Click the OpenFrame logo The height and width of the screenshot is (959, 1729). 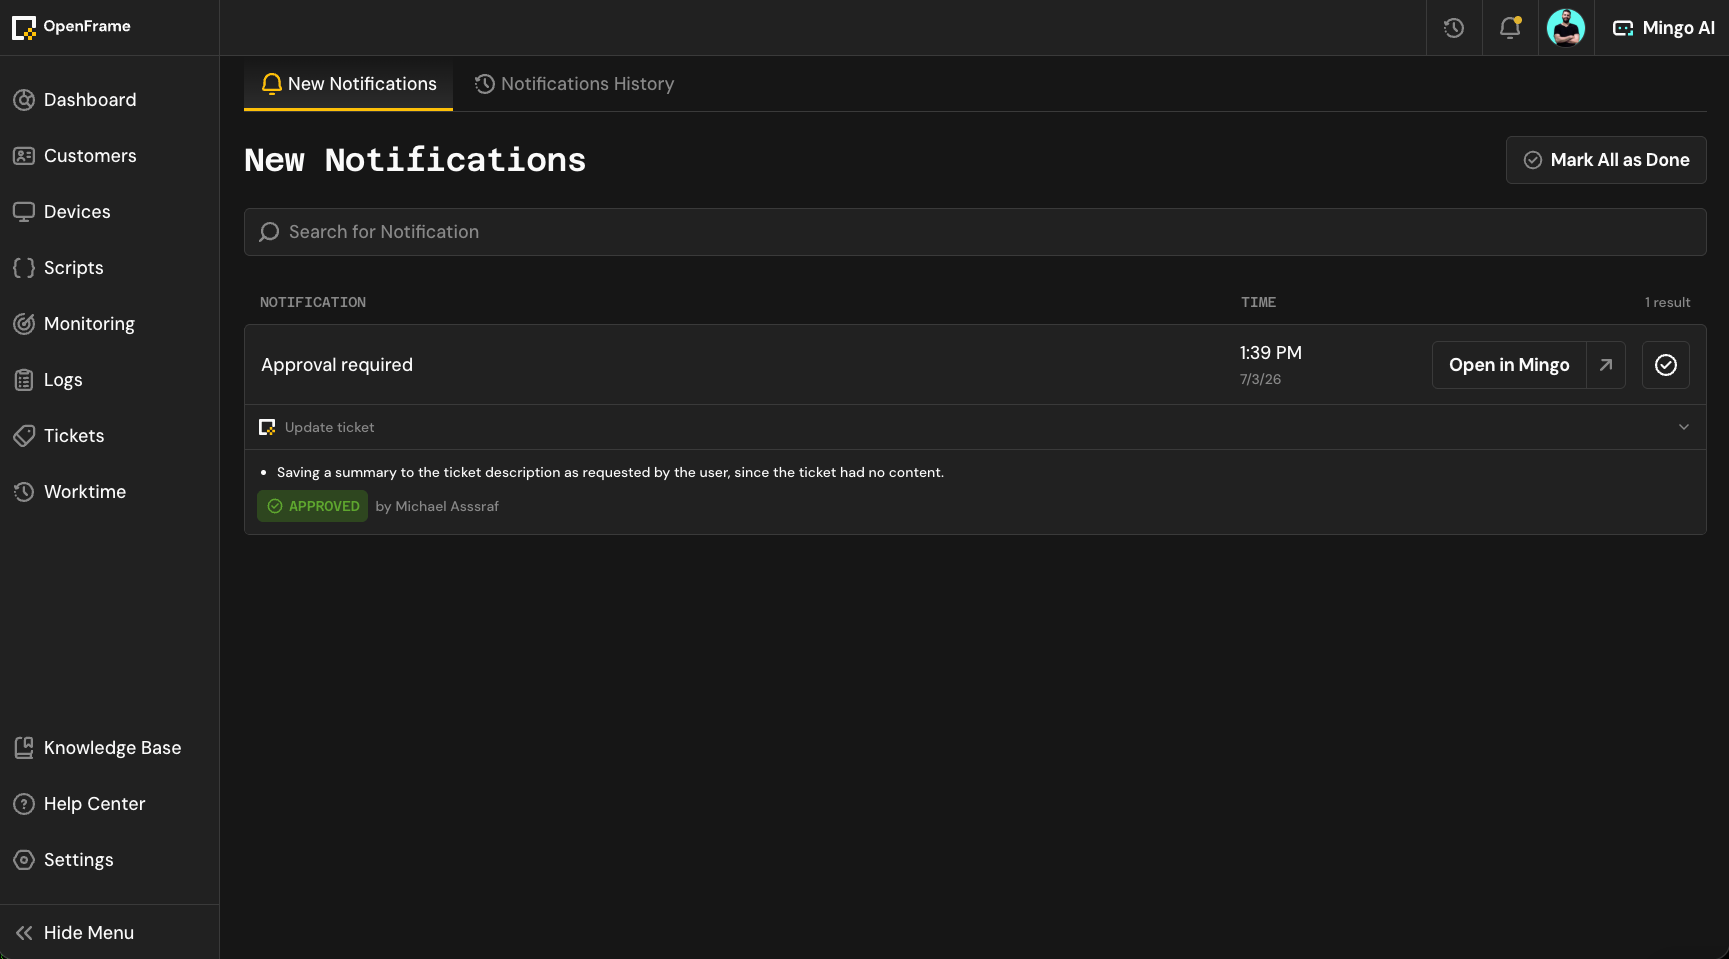click(71, 27)
